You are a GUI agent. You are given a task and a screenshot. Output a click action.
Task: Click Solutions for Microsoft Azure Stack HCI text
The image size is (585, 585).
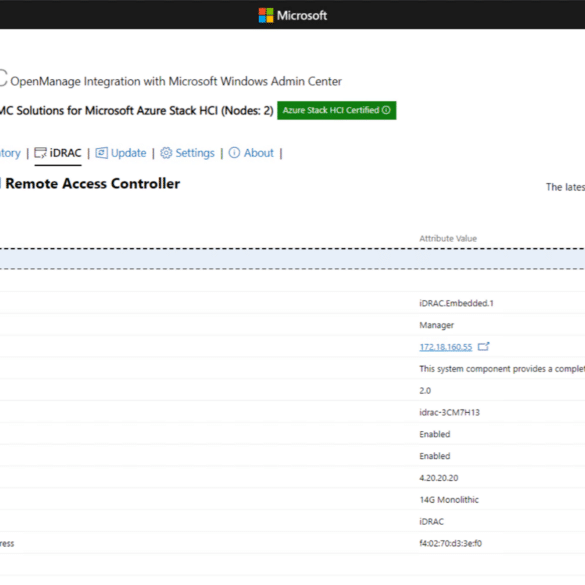click(117, 110)
